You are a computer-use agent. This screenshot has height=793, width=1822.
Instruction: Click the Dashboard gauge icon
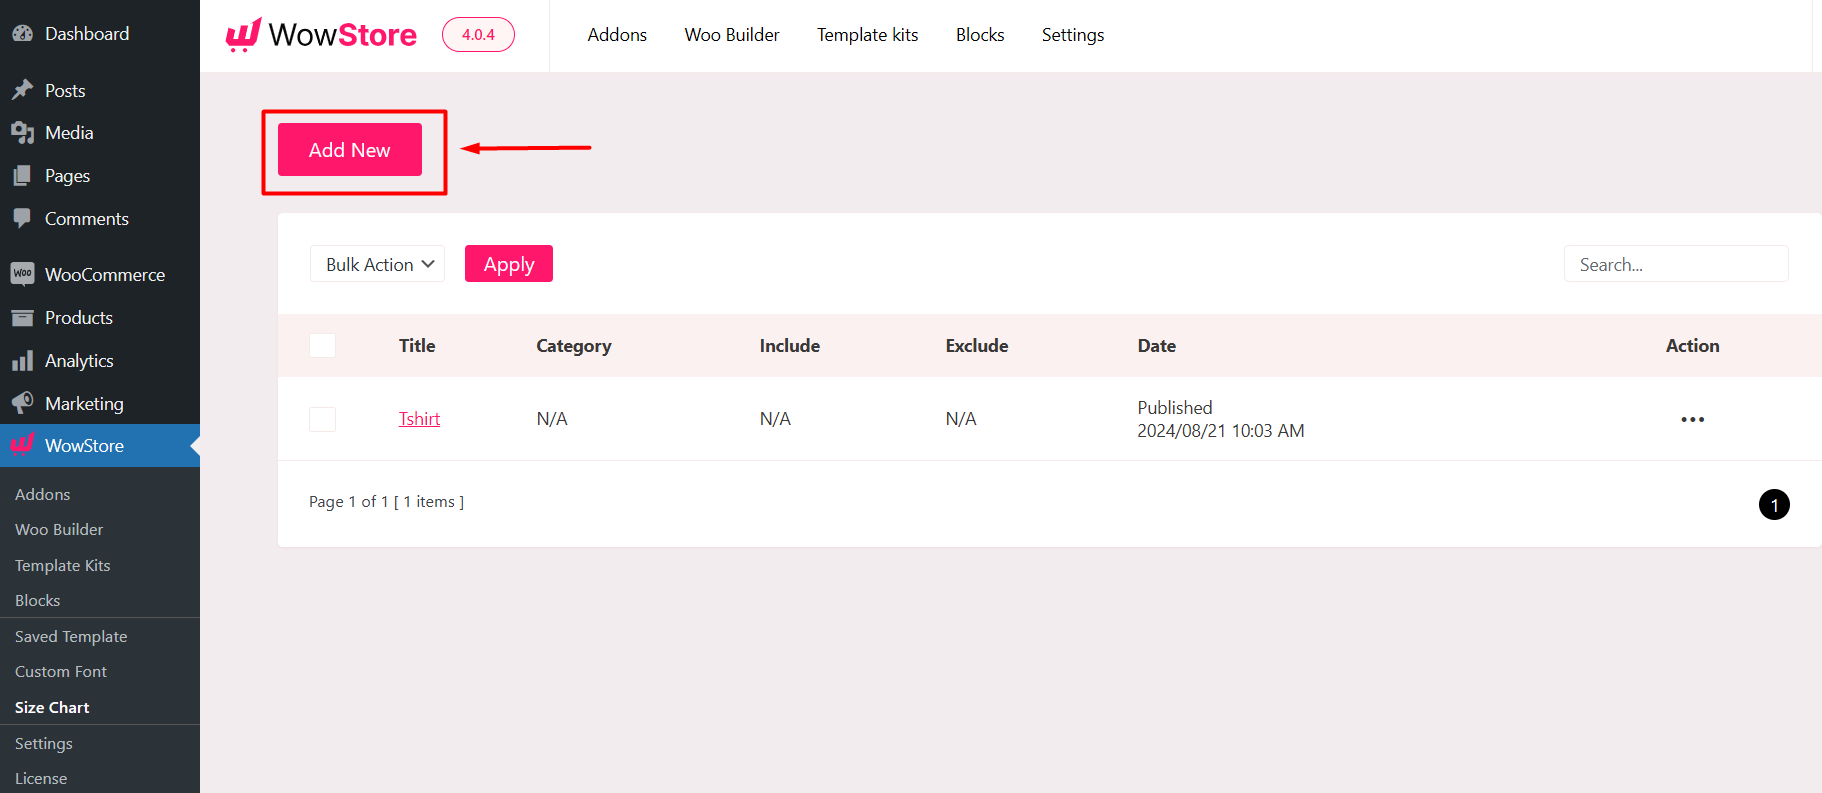click(x=22, y=33)
